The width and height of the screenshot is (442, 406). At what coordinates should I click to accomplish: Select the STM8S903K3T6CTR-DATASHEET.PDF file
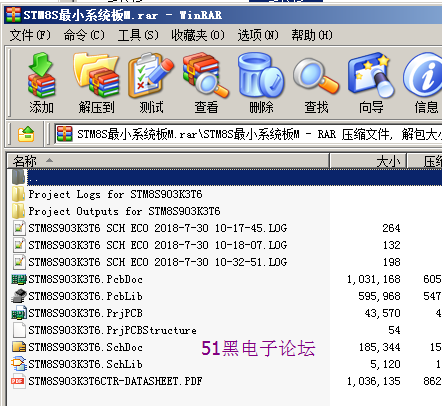point(115,381)
